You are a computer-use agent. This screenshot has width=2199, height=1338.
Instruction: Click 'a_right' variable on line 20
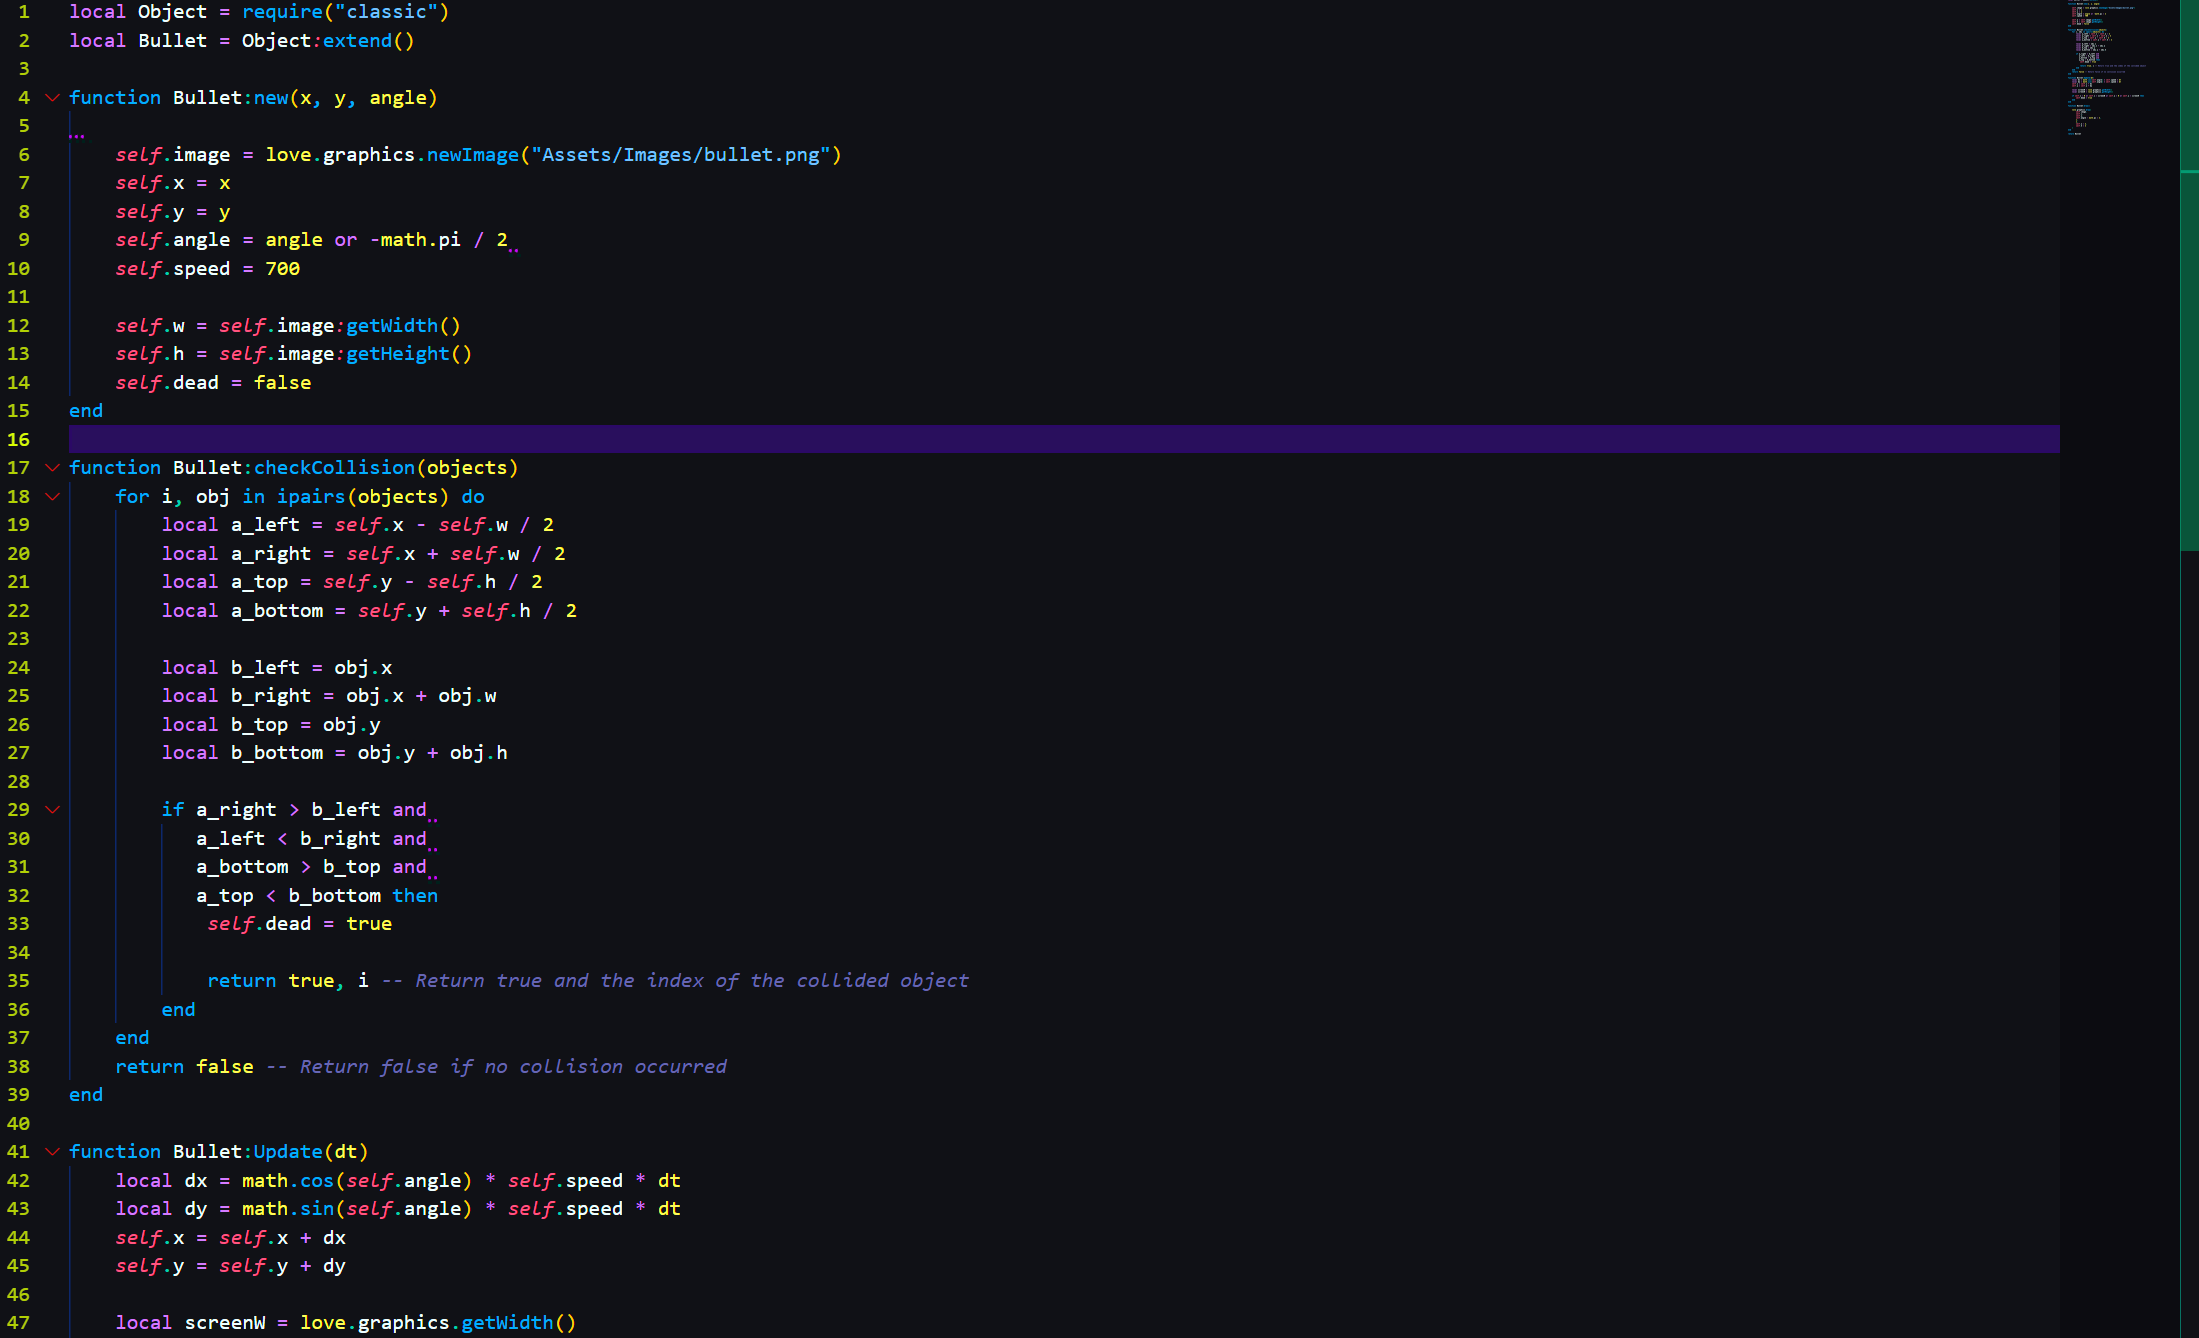[271, 554]
